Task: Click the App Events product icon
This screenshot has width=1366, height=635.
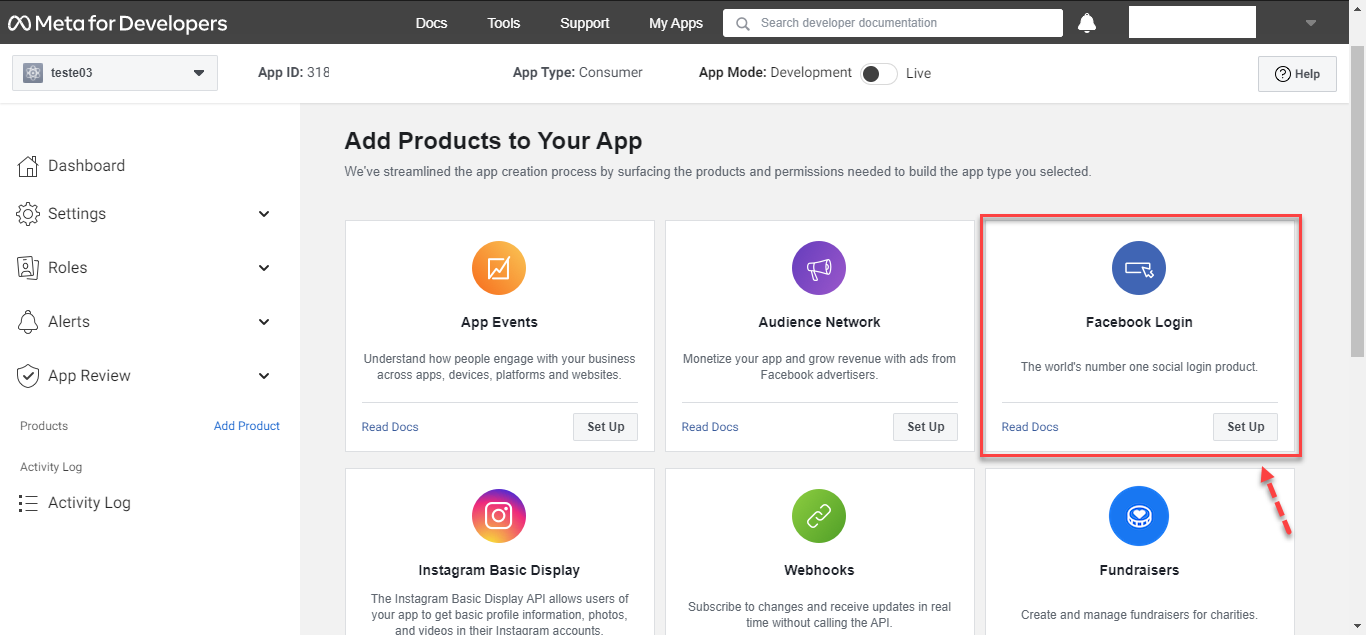Action: [499, 268]
